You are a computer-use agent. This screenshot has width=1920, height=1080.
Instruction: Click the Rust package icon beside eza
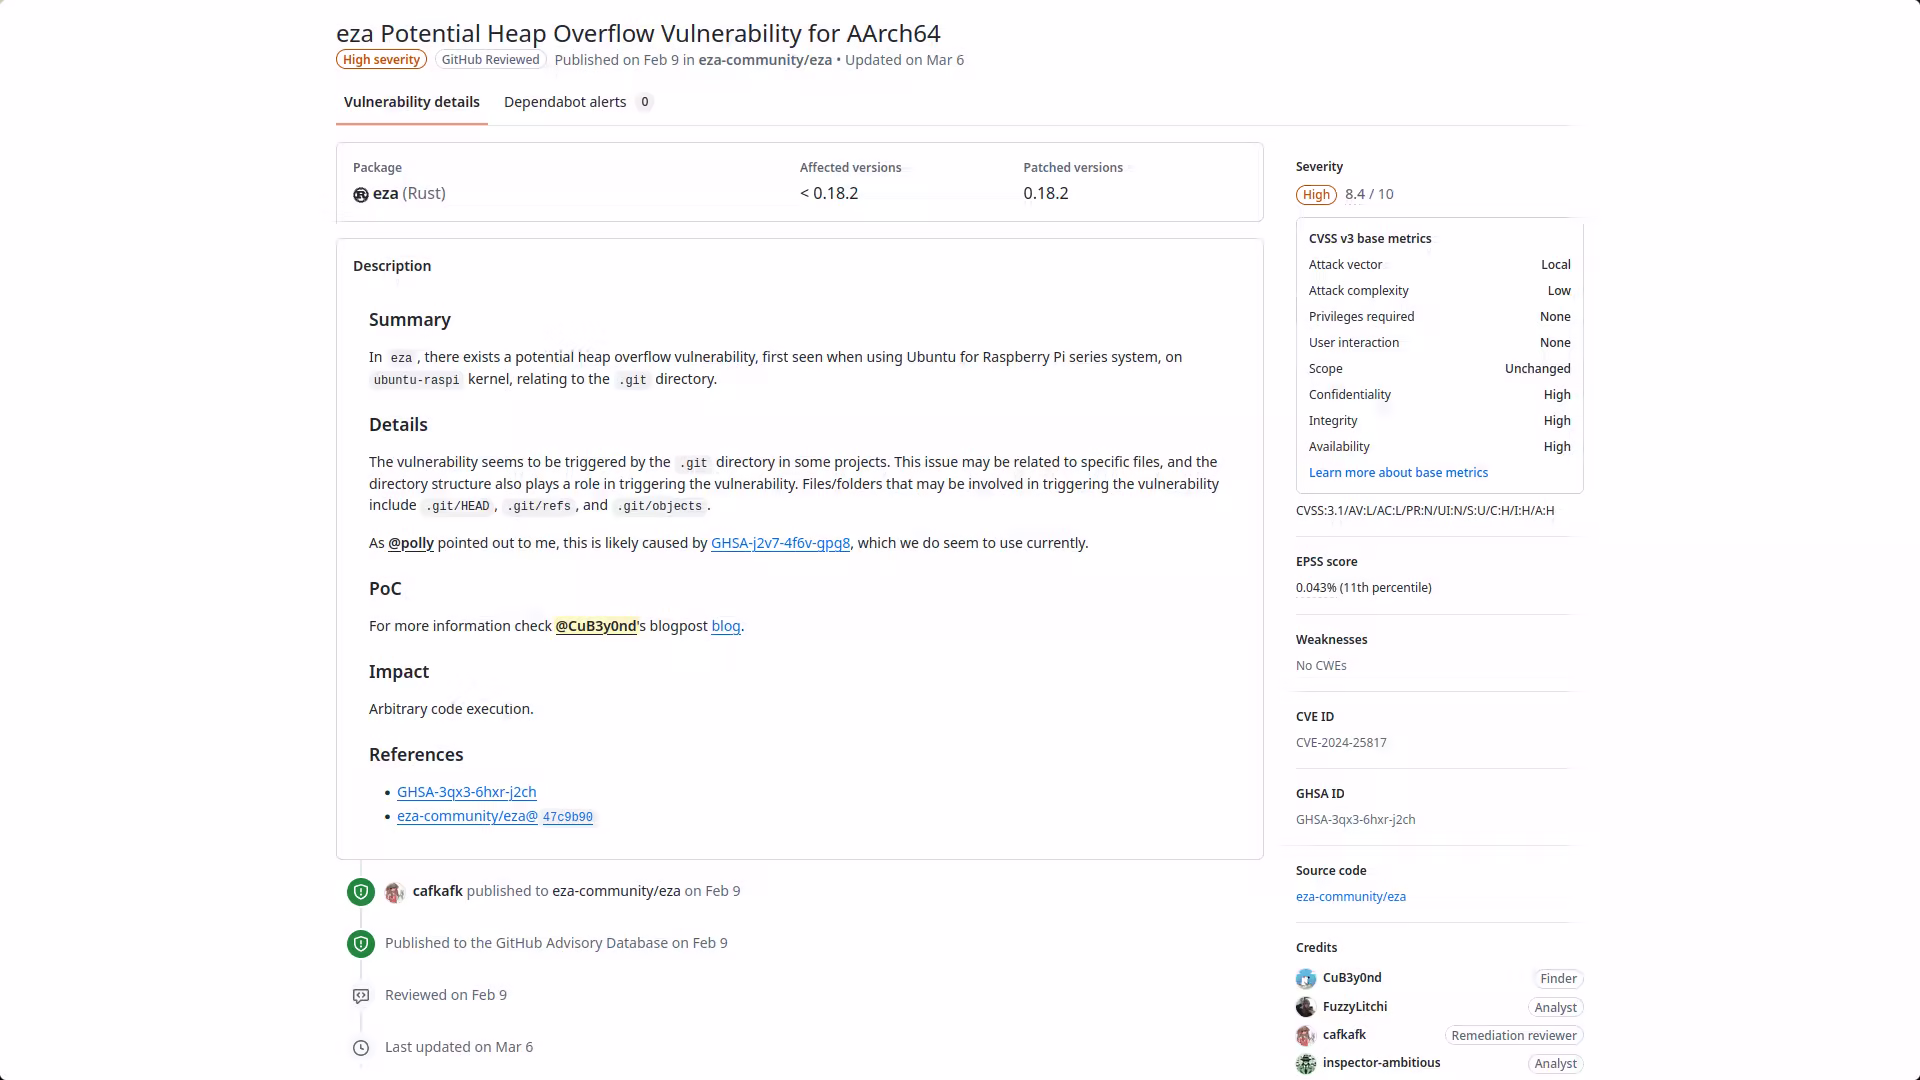[361, 195]
